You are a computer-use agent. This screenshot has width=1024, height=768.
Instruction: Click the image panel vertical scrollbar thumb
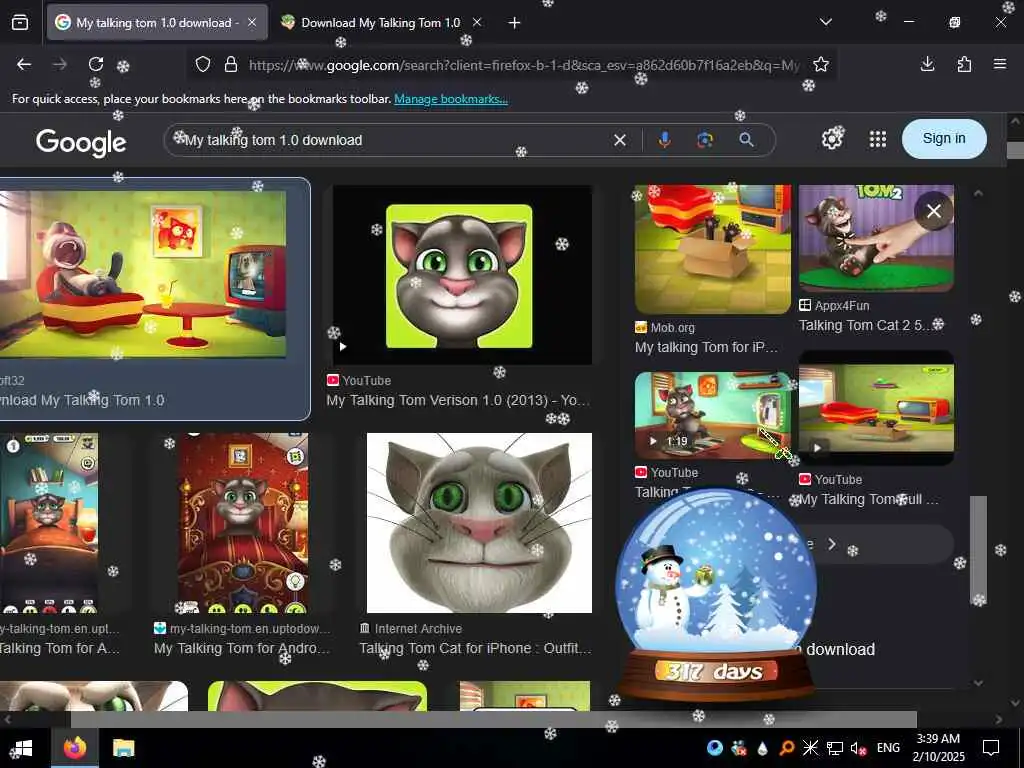(x=978, y=551)
